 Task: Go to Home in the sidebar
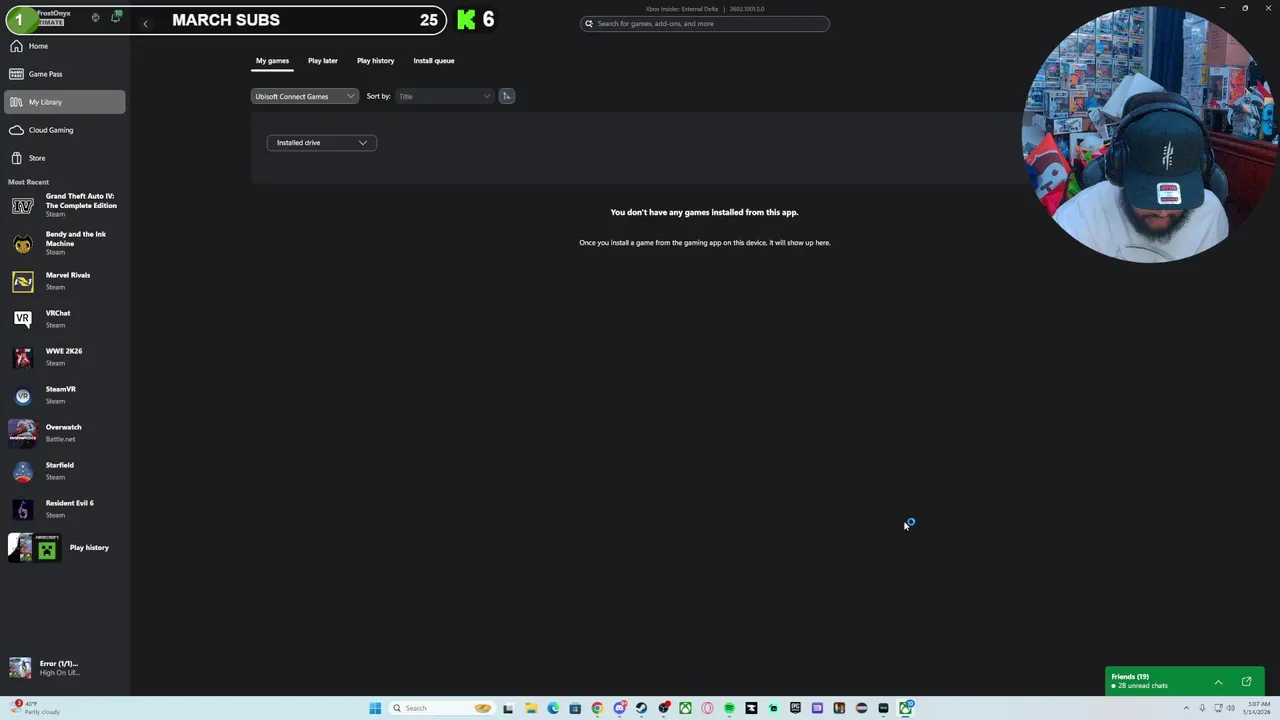click(x=64, y=46)
